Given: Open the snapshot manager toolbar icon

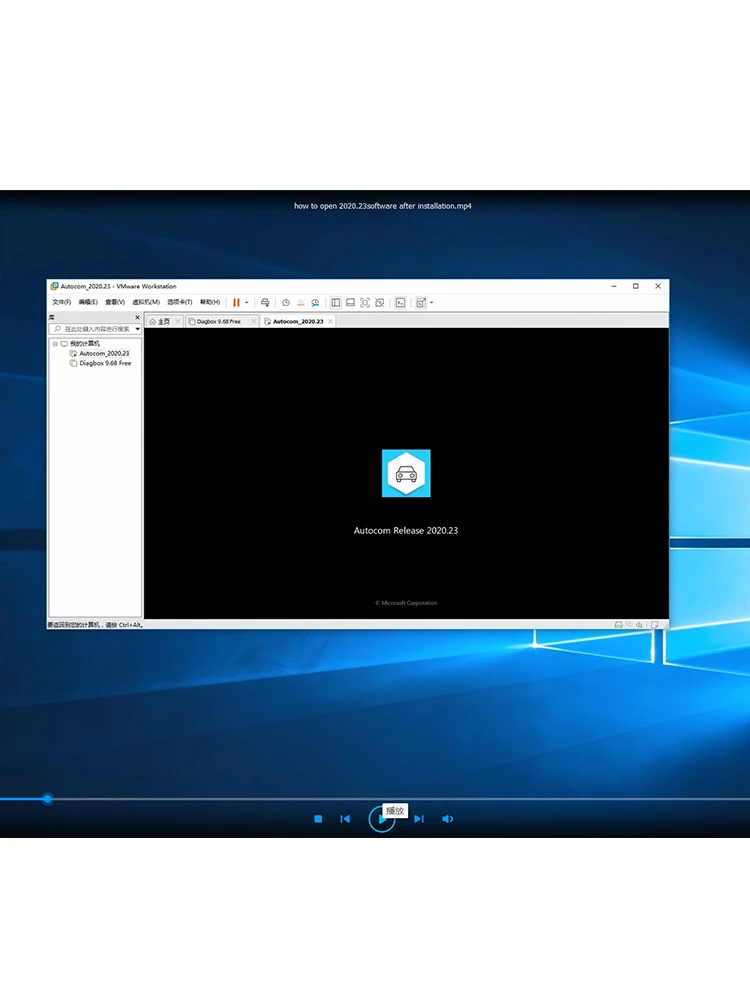Looking at the screenshot, I should pos(315,303).
